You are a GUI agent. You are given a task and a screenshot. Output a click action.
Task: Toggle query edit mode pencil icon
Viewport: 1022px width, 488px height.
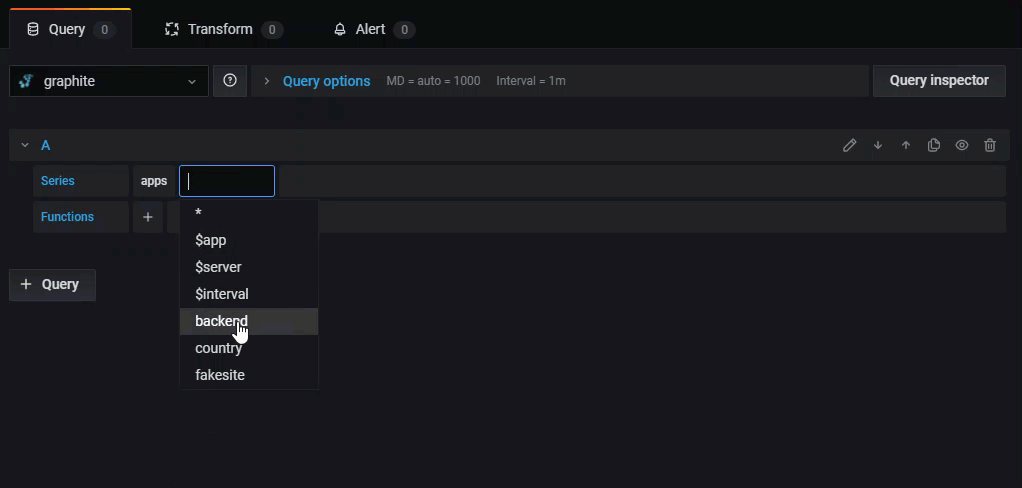tap(849, 145)
